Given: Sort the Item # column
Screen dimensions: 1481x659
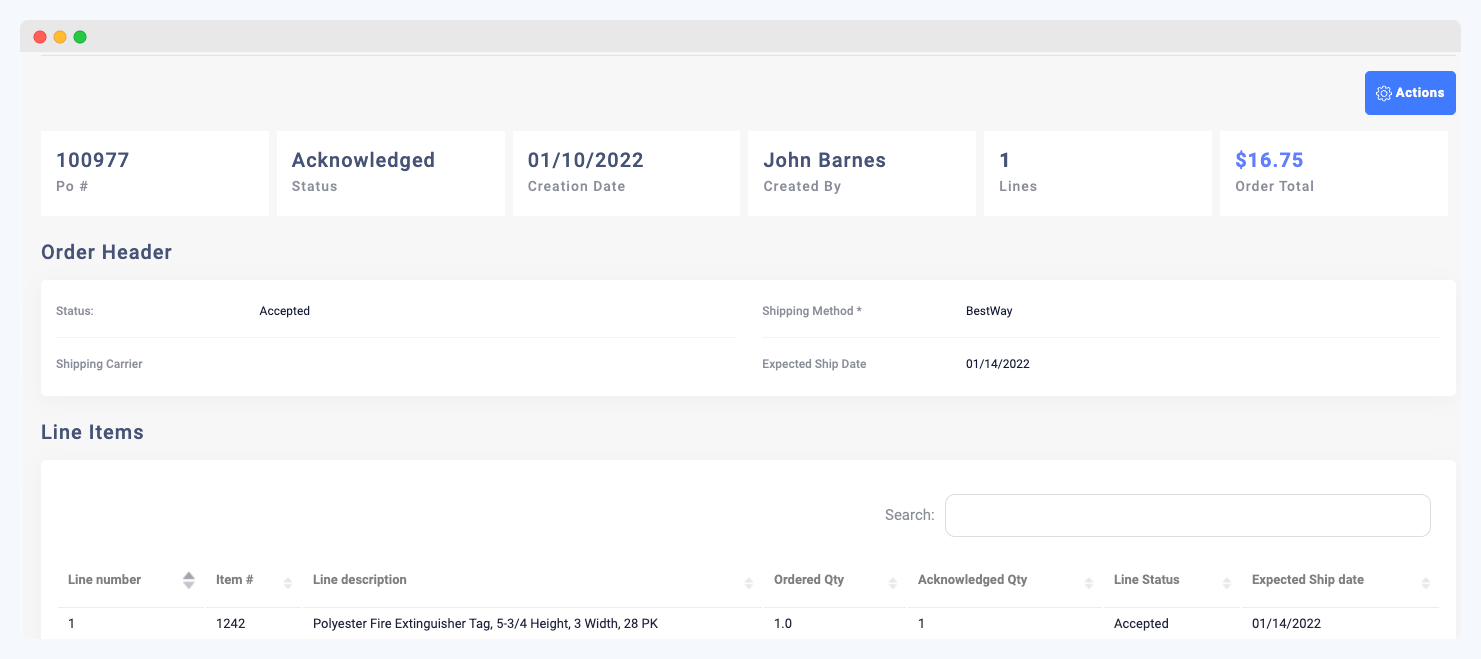Looking at the screenshot, I should coord(289,580).
